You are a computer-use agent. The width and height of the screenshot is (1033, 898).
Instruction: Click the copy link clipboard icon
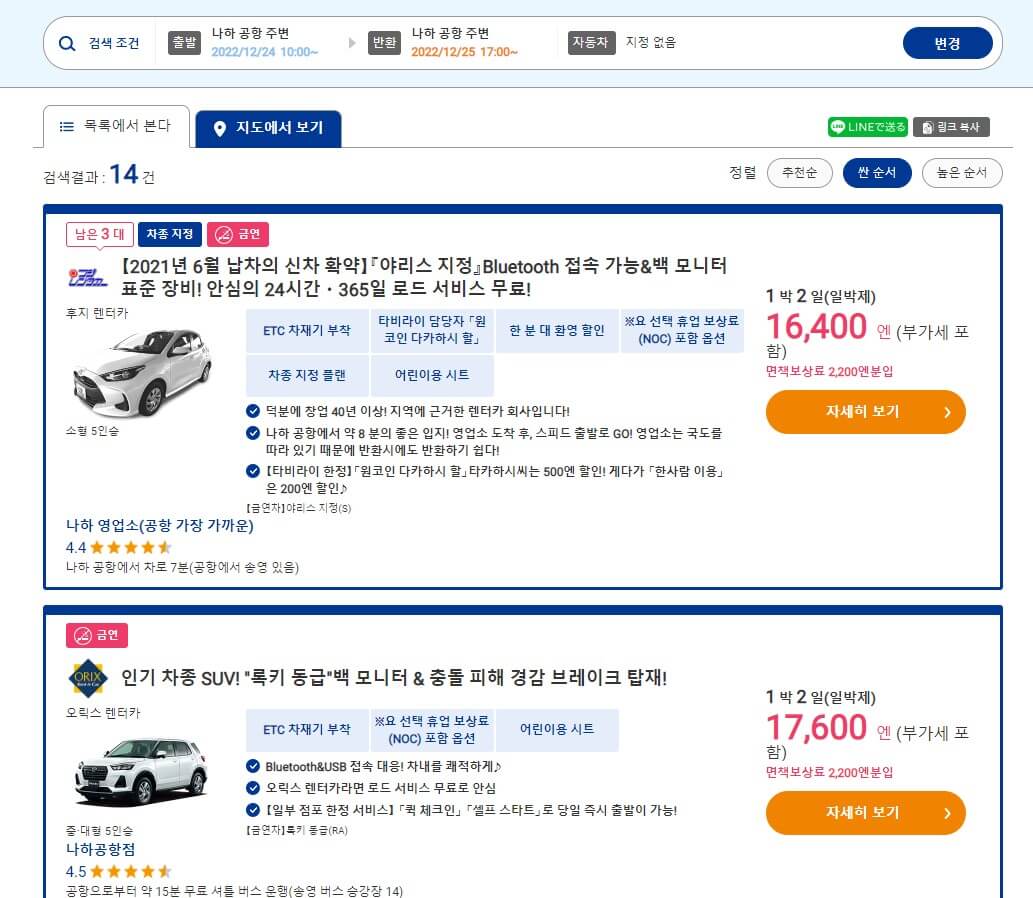(x=927, y=127)
